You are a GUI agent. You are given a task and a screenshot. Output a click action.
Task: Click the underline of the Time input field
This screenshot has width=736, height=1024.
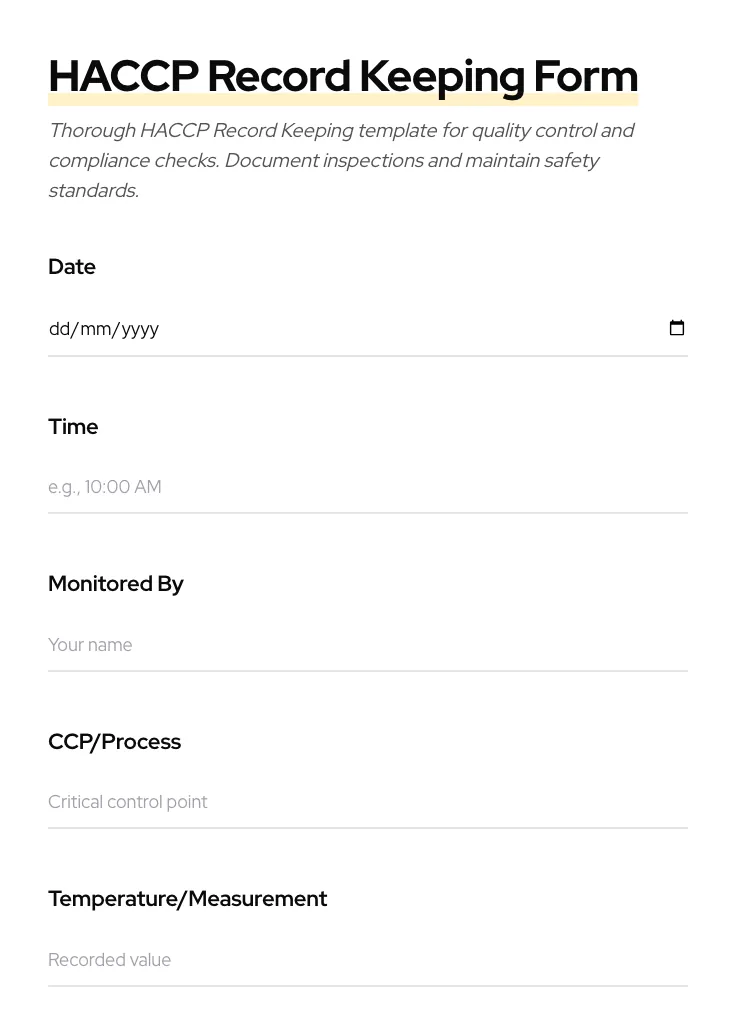(x=368, y=512)
